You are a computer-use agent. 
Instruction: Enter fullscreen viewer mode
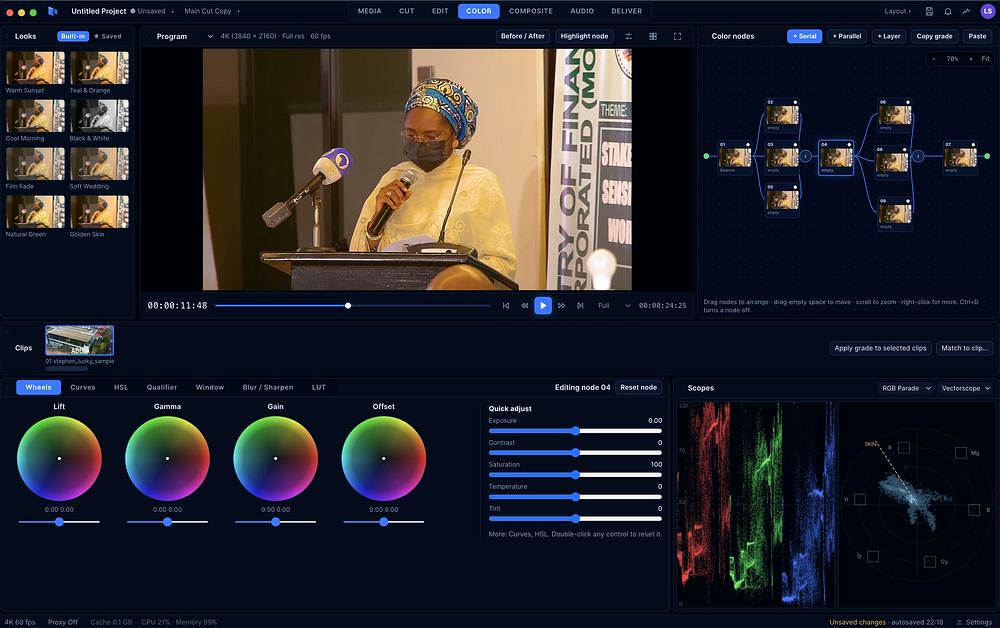click(677, 36)
